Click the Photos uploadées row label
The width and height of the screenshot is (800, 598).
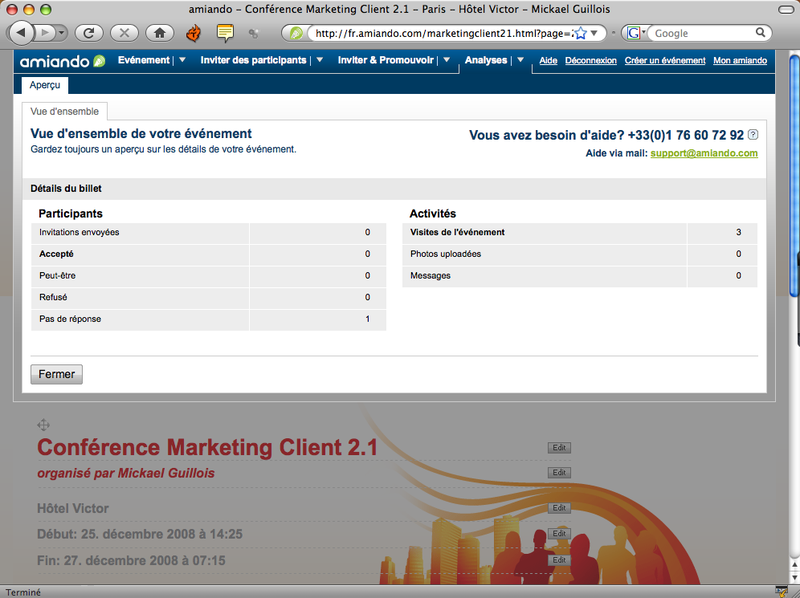pyautogui.click(x=445, y=254)
